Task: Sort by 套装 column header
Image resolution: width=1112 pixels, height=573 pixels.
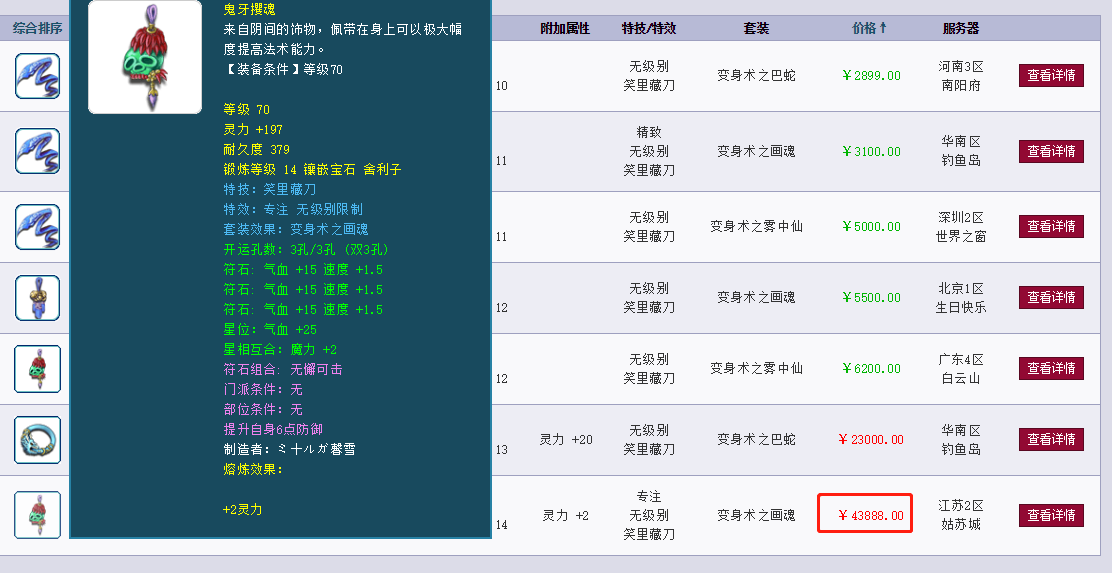Action: coord(756,28)
